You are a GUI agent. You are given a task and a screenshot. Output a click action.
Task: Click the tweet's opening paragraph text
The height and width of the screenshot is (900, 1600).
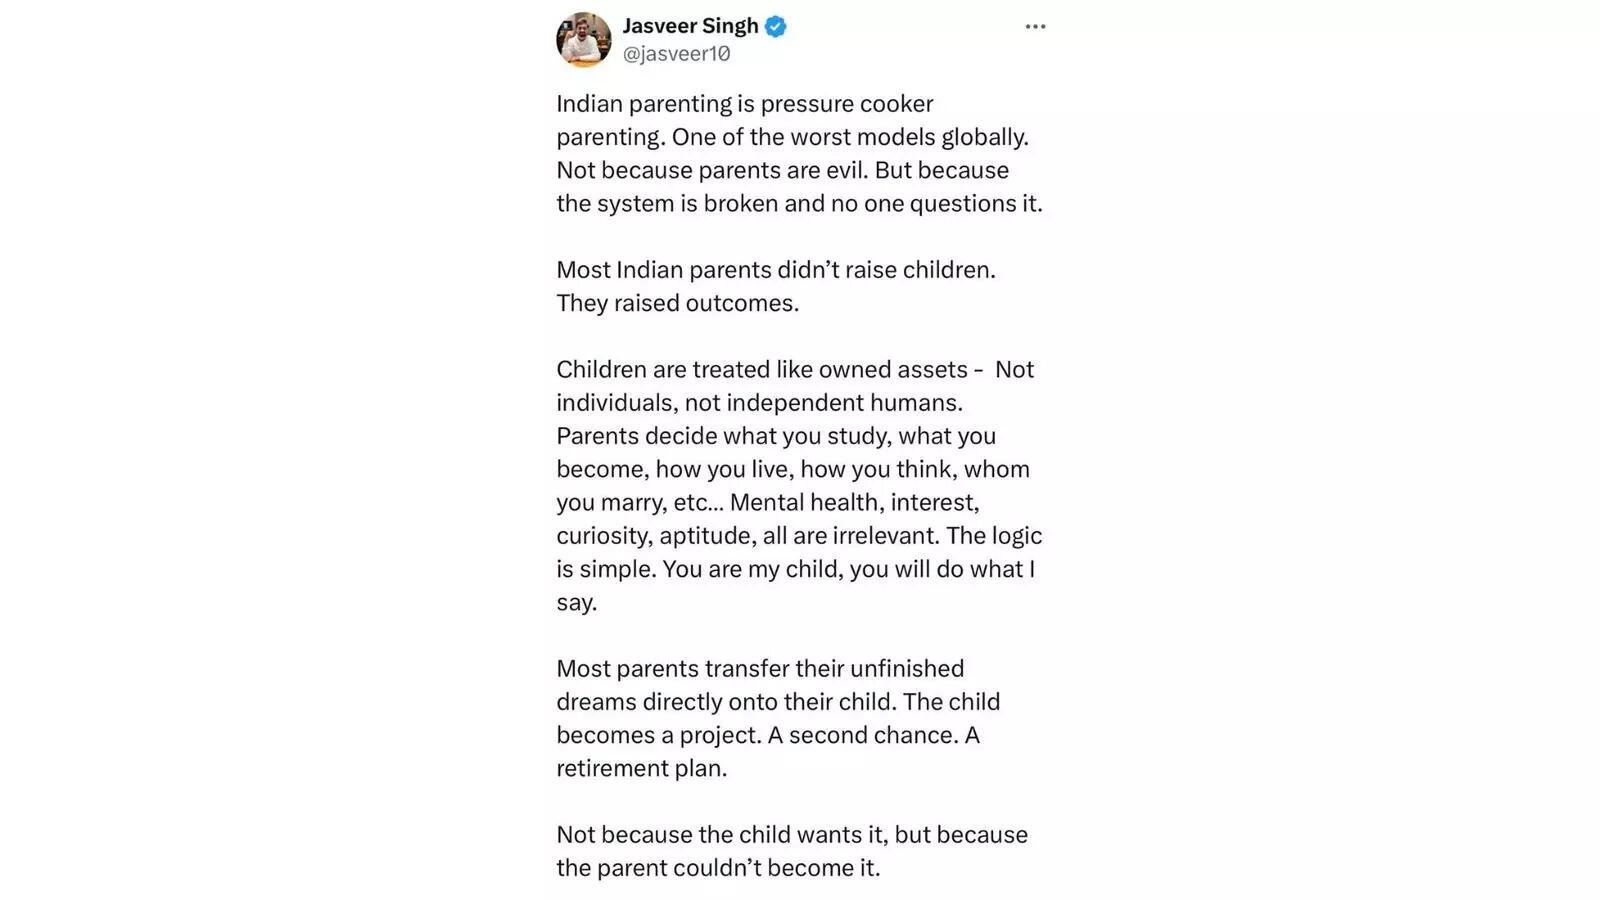tap(800, 153)
